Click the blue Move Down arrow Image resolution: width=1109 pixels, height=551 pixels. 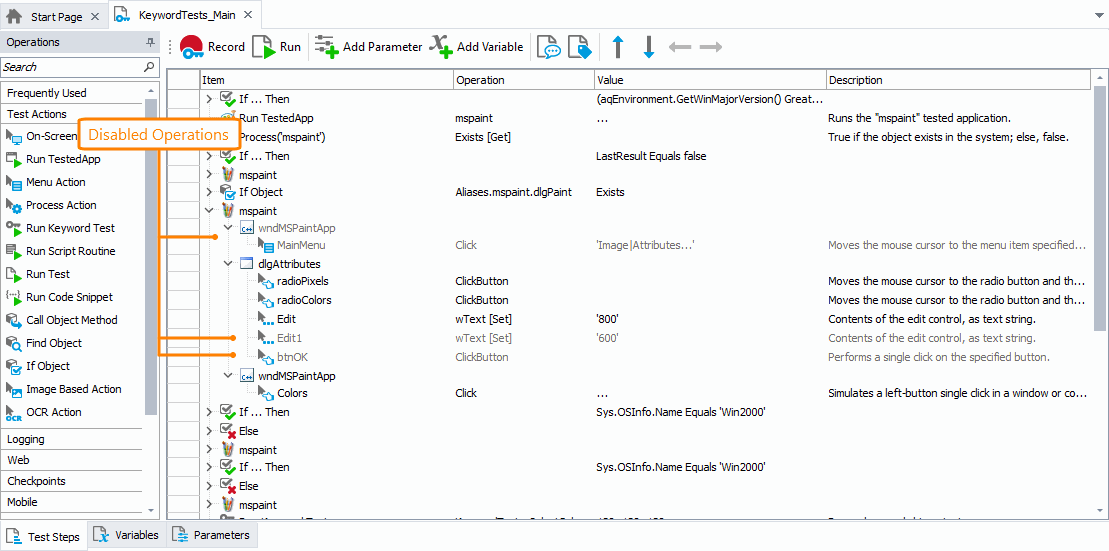648,47
